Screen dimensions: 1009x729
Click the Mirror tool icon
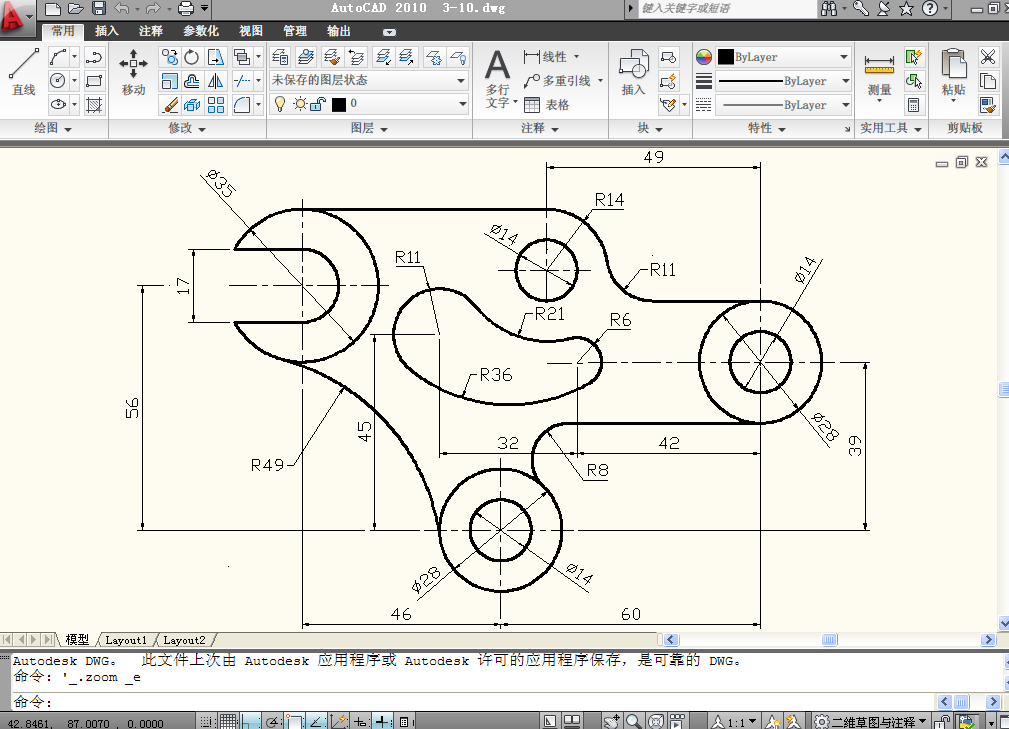[216, 81]
